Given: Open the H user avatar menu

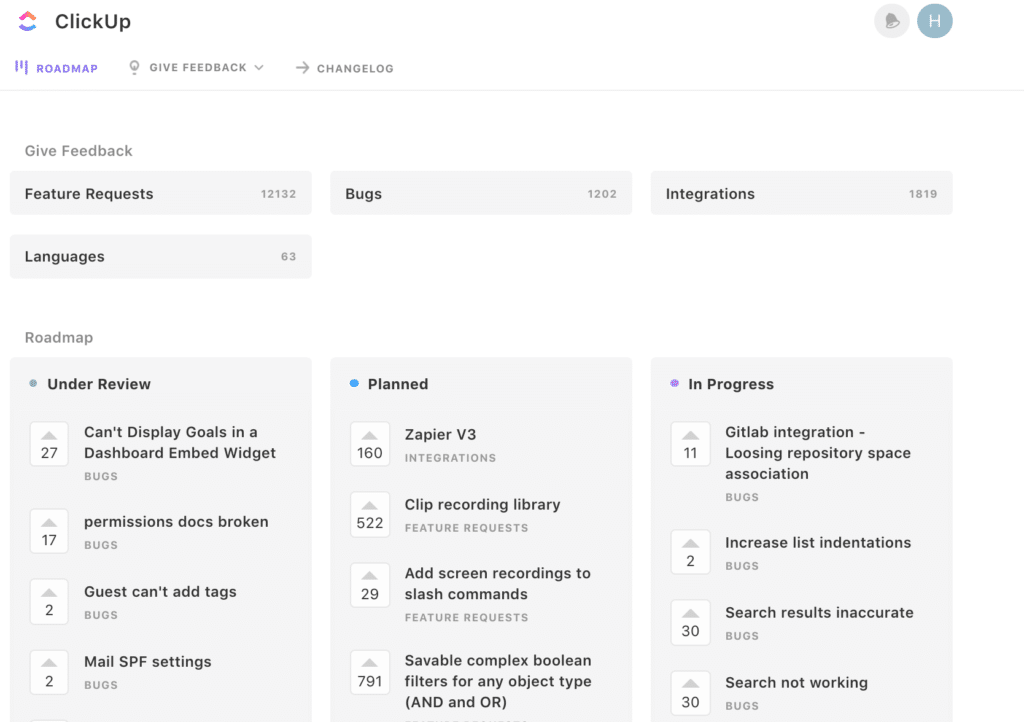Looking at the screenshot, I should pyautogui.click(x=935, y=22).
